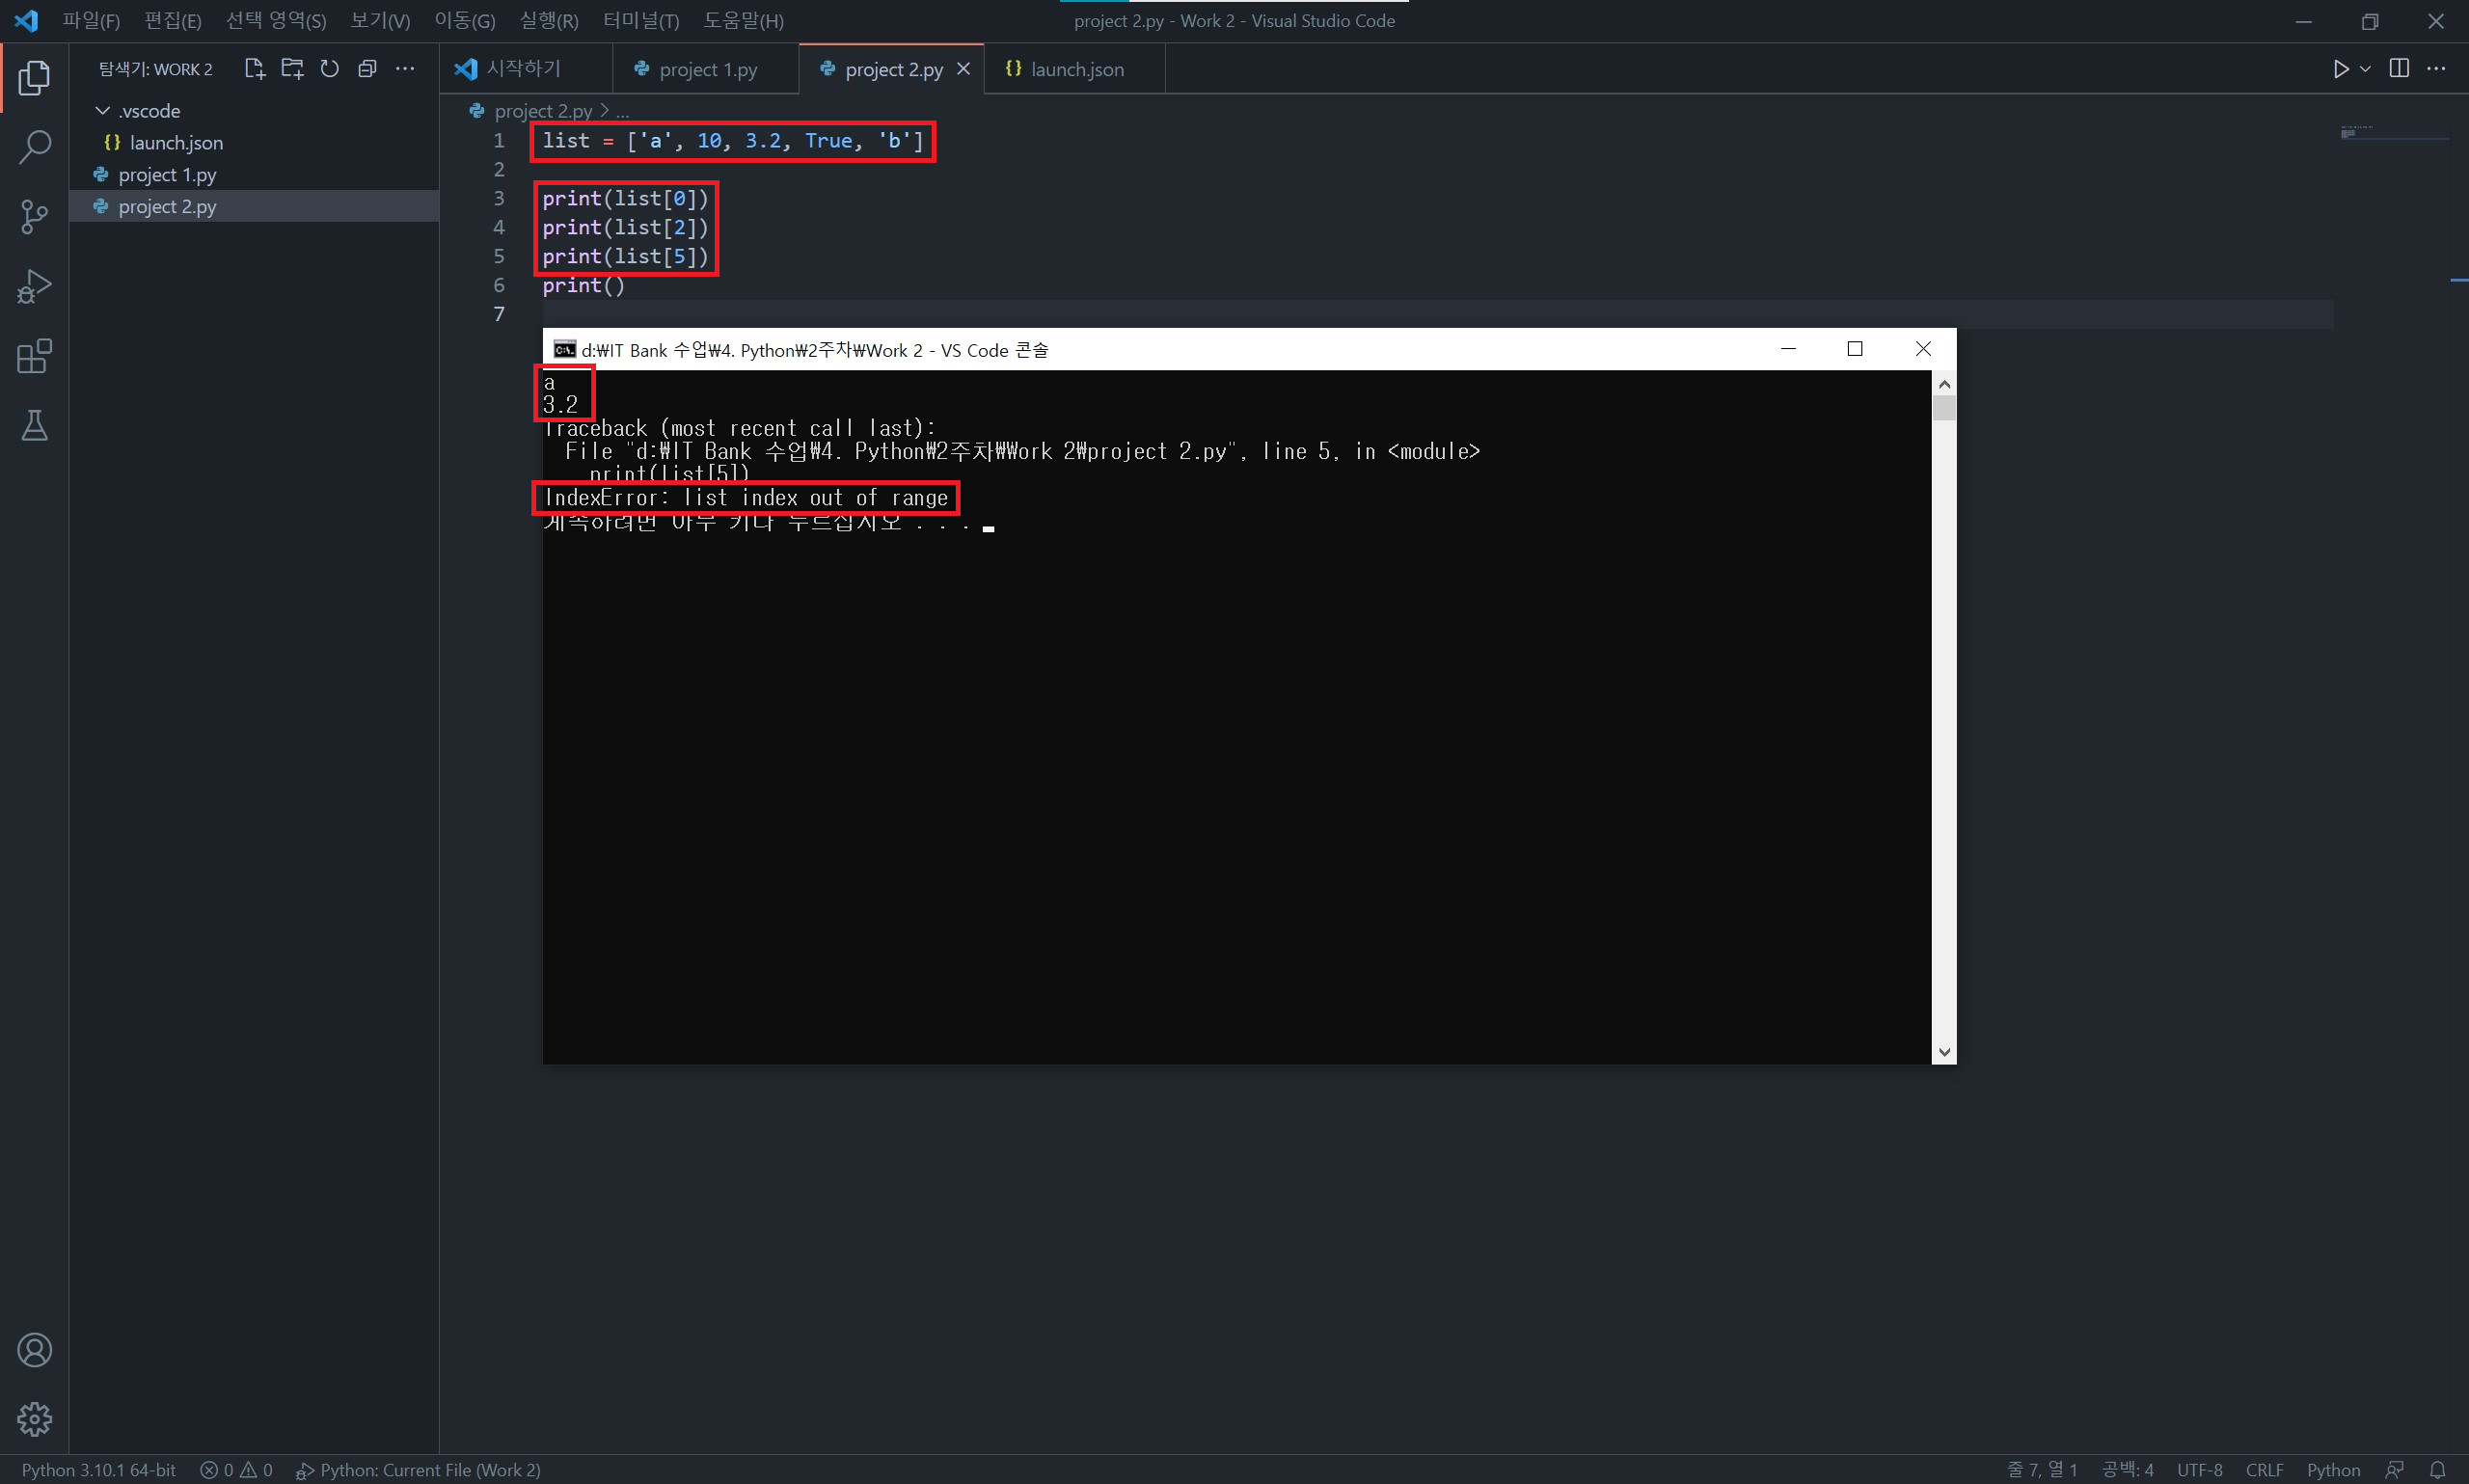Open launch.json in the file tree
Viewport: 2469px width, 1484px height.
pyautogui.click(x=175, y=142)
